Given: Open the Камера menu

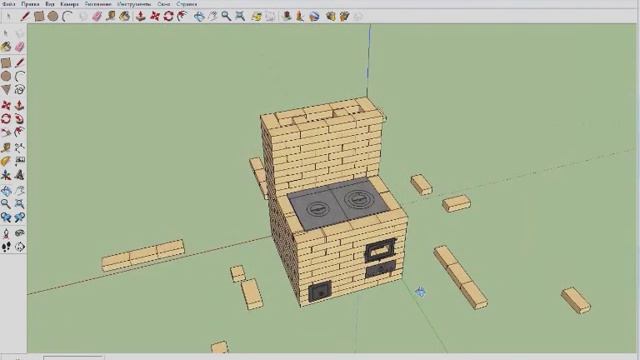Looking at the screenshot, I should (x=69, y=4).
